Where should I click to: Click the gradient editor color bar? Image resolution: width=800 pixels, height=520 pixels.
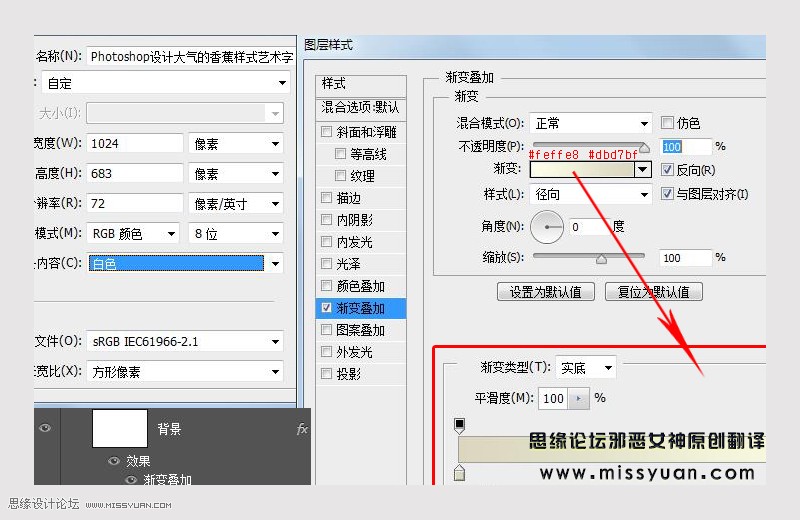click(x=612, y=449)
